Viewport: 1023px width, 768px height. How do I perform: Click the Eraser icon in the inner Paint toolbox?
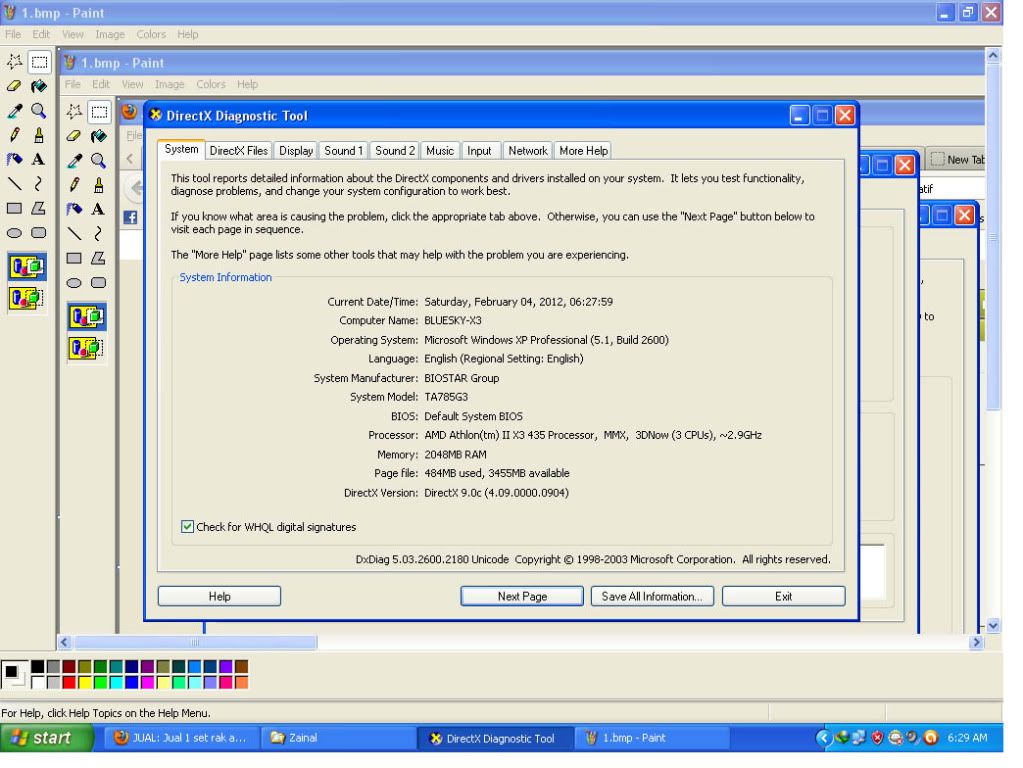pyautogui.click(x=74, y=136)
